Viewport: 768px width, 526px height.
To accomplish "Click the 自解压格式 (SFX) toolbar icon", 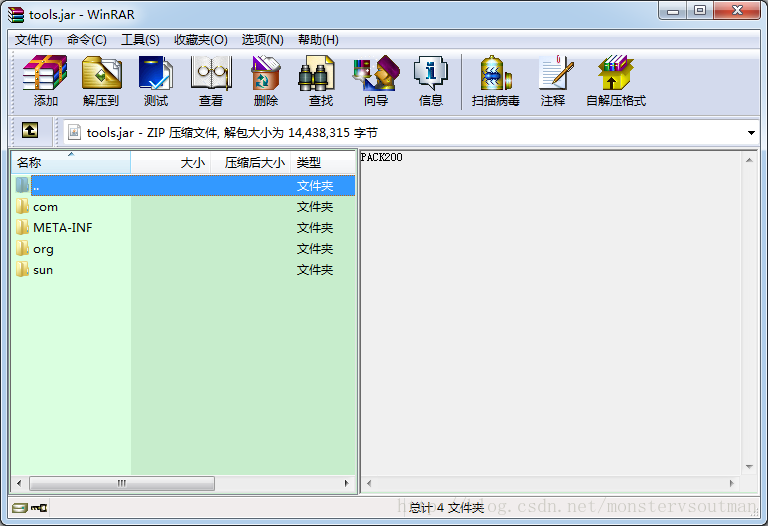I will (x=616, y=73).
